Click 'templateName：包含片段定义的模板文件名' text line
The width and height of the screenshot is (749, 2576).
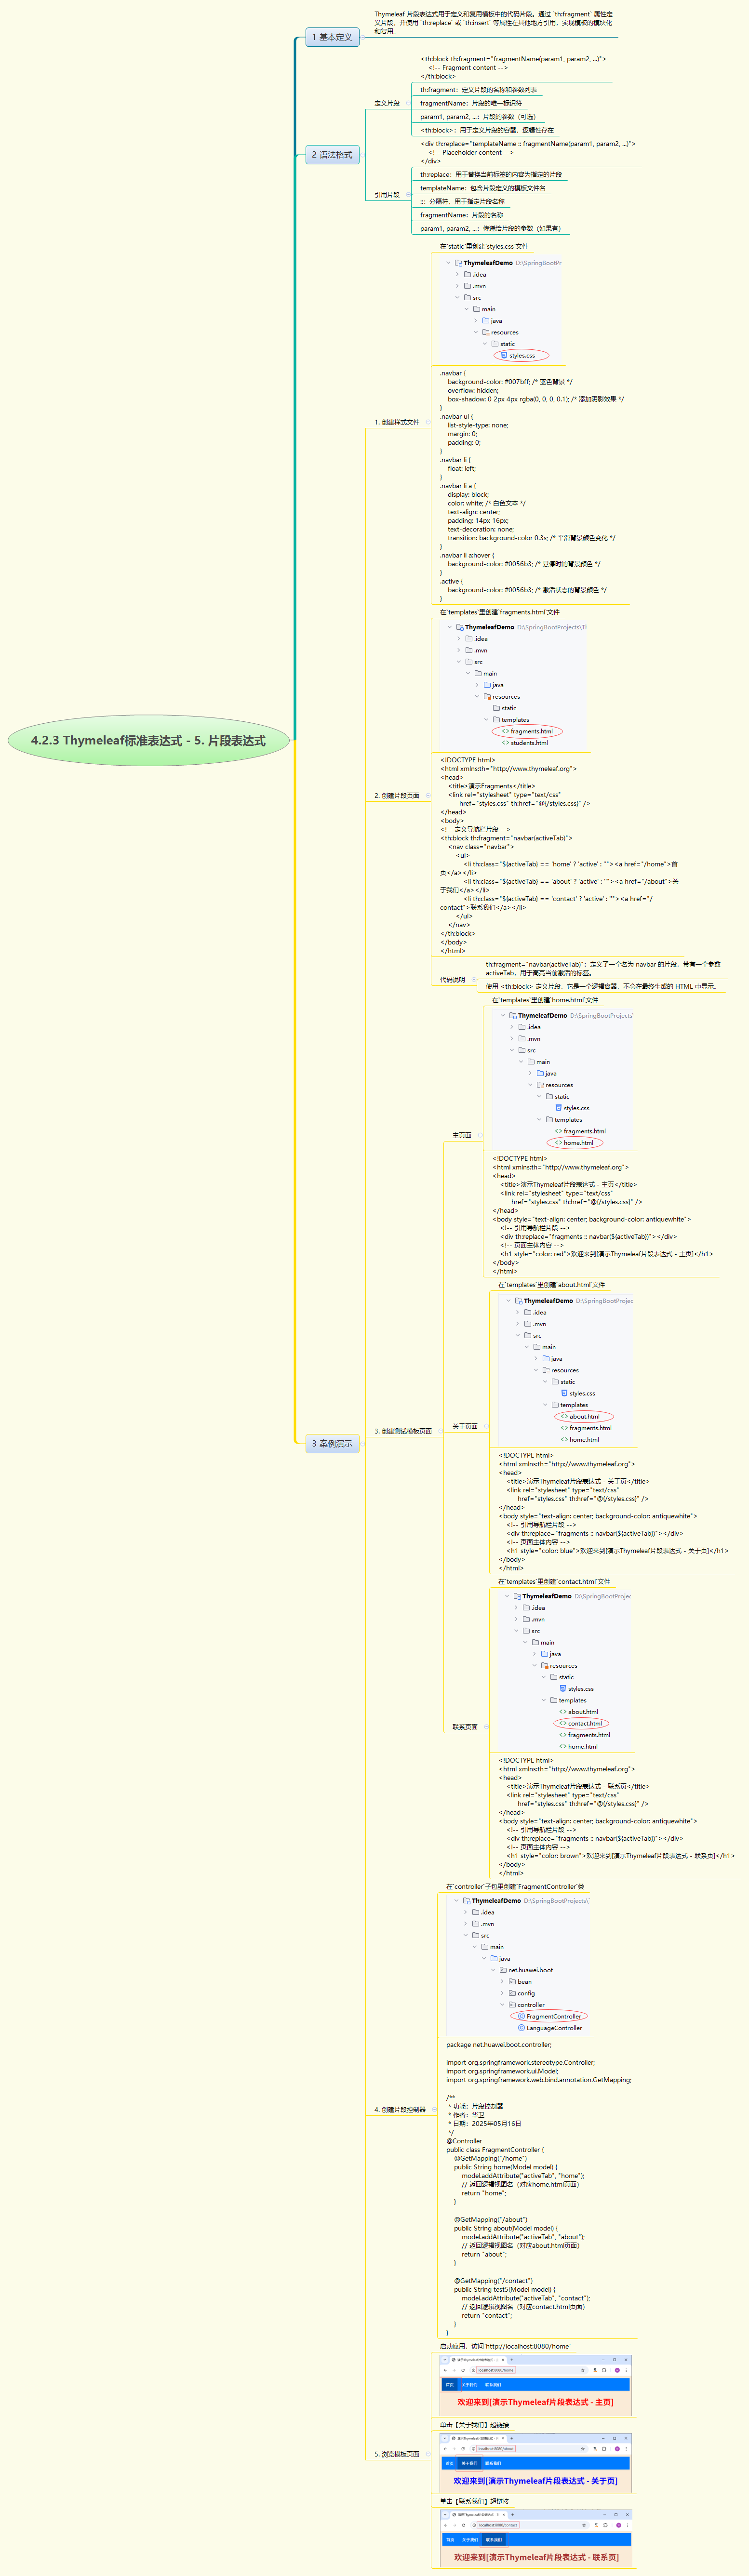[483, 188]
